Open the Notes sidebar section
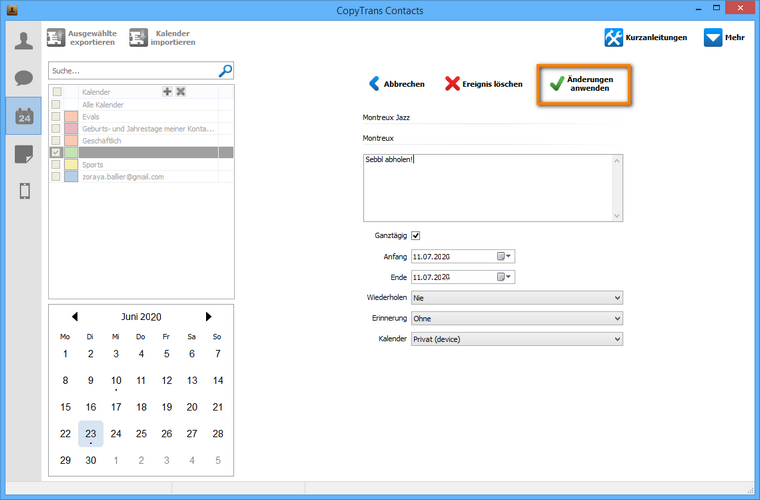 [x=24, y=154]
